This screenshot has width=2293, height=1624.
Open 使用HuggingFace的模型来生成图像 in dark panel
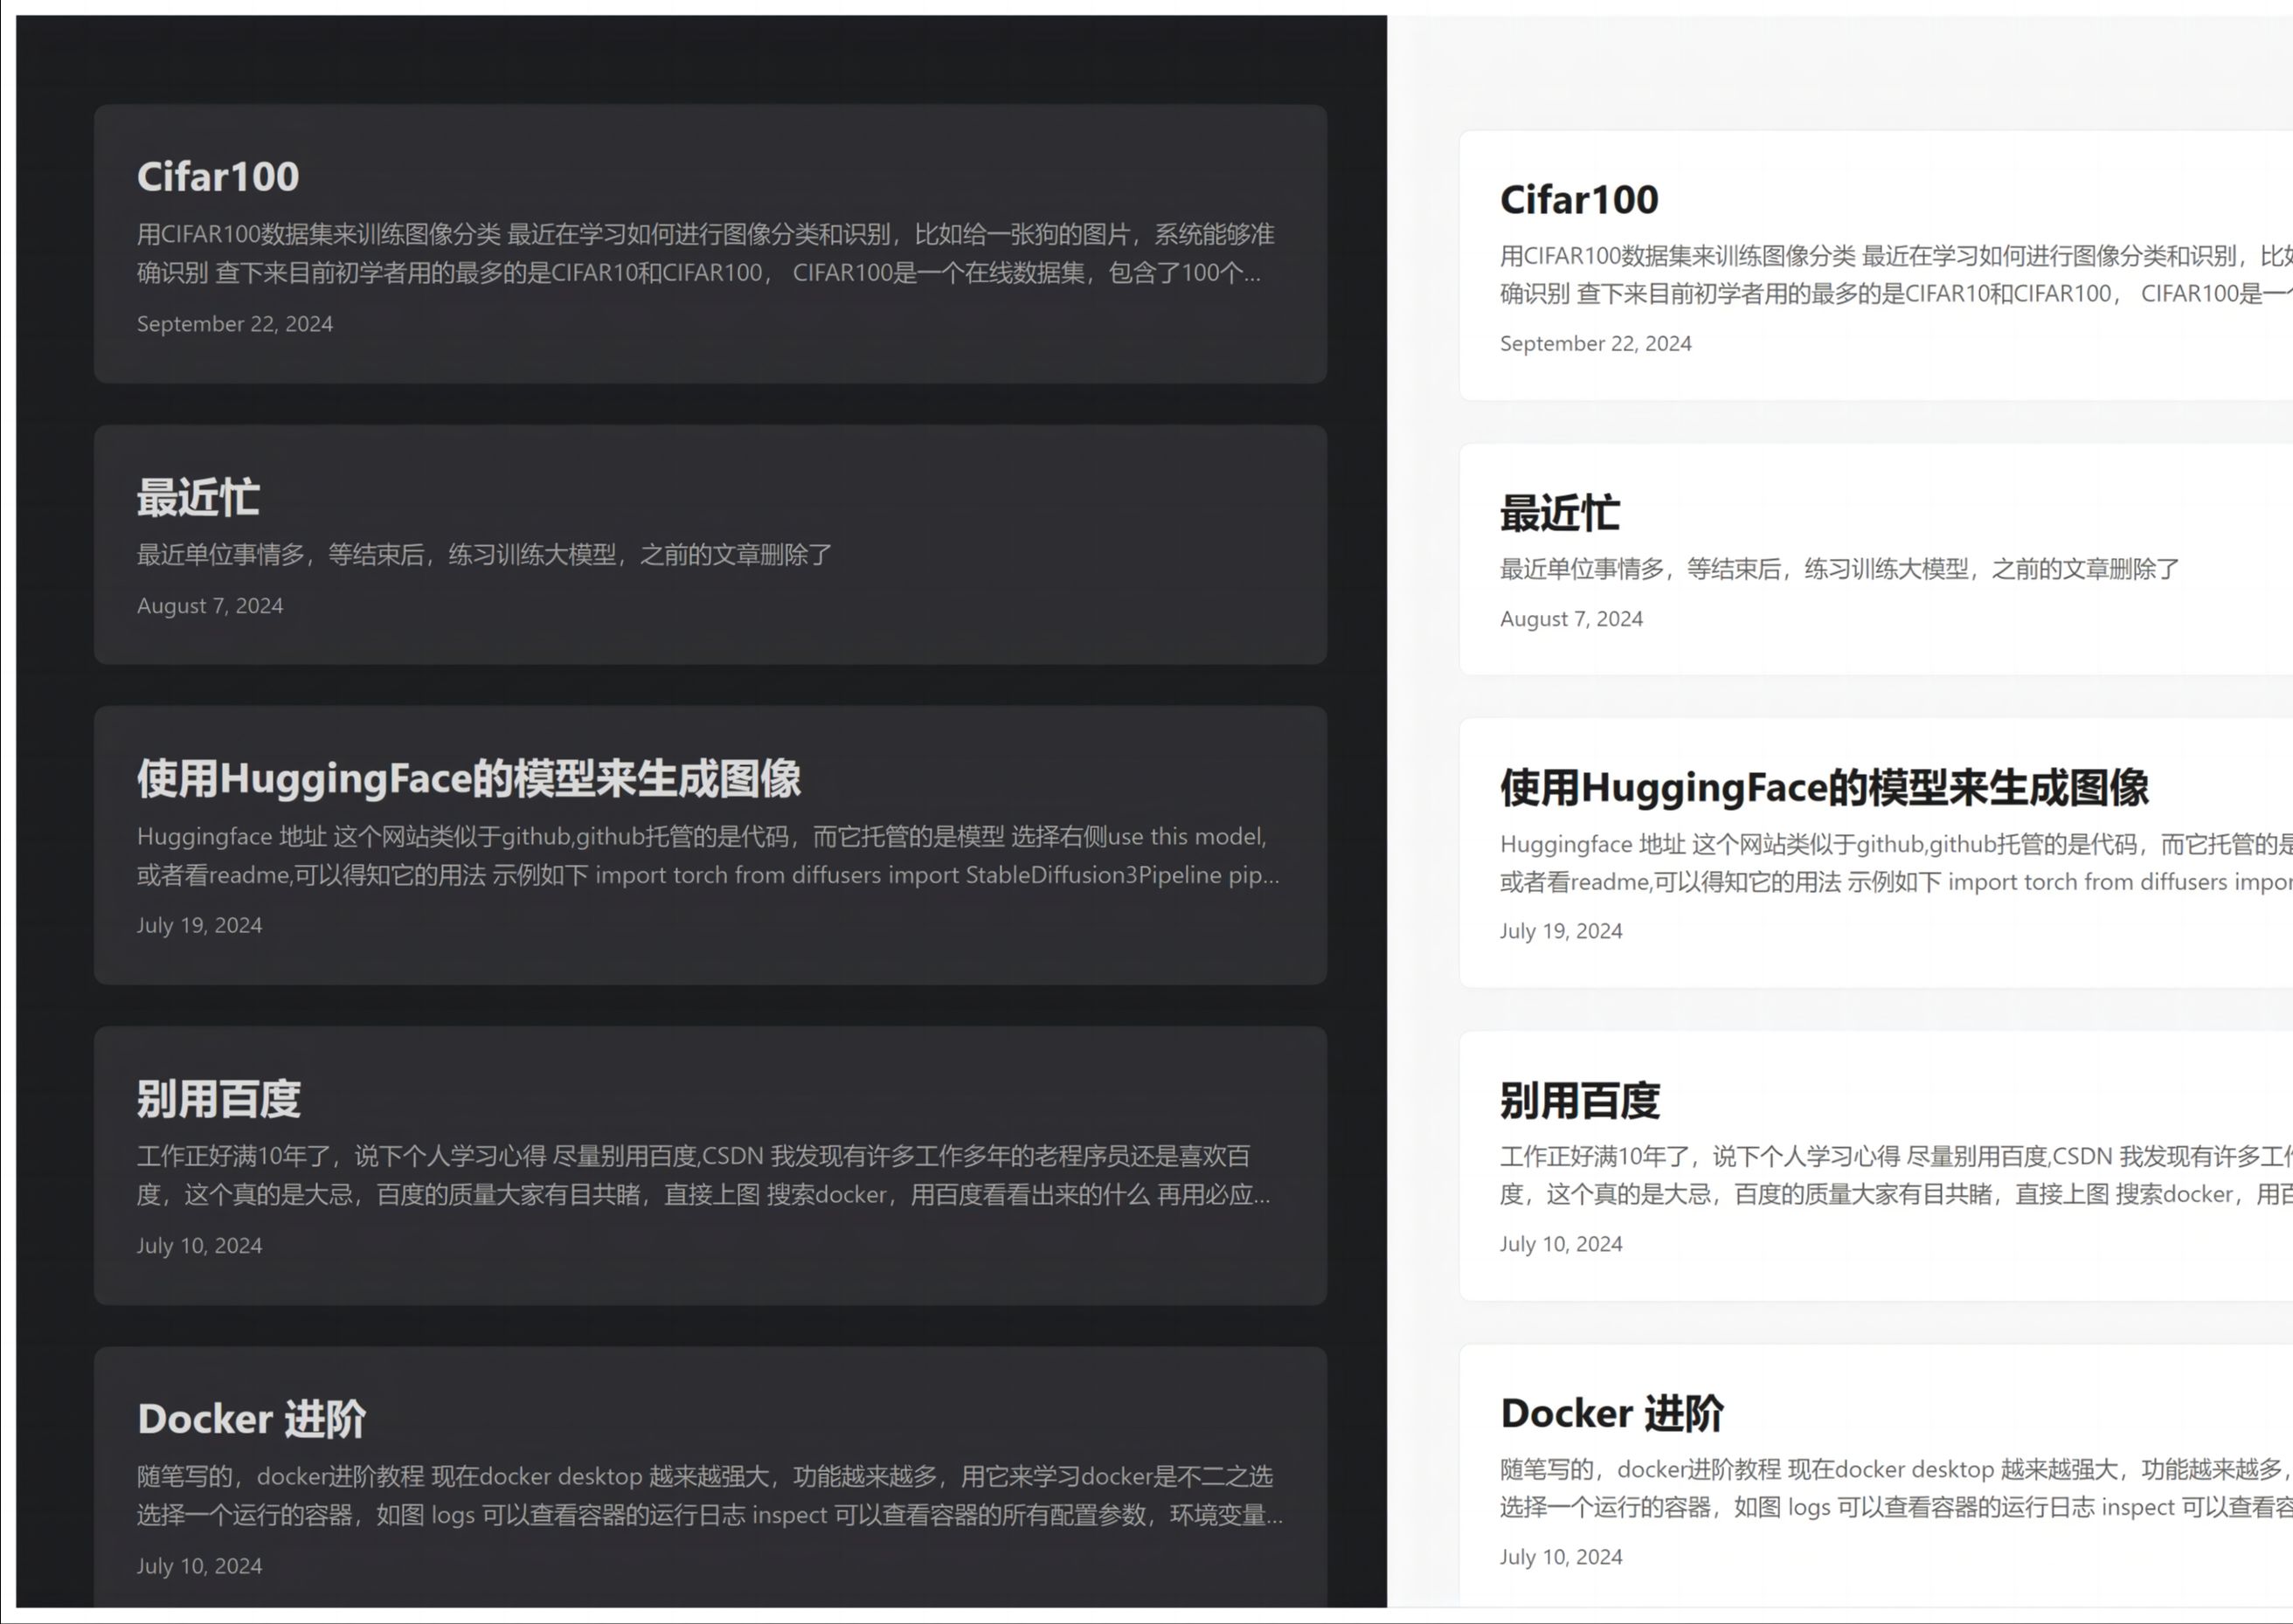[469, 779]
